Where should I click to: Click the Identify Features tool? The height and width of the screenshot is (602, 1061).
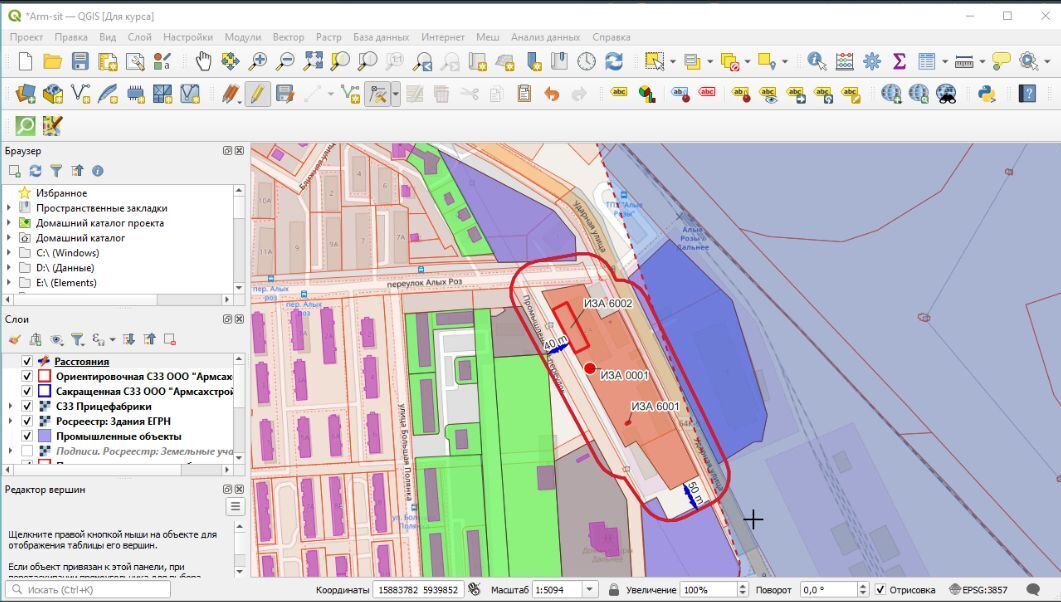(817, 61)
